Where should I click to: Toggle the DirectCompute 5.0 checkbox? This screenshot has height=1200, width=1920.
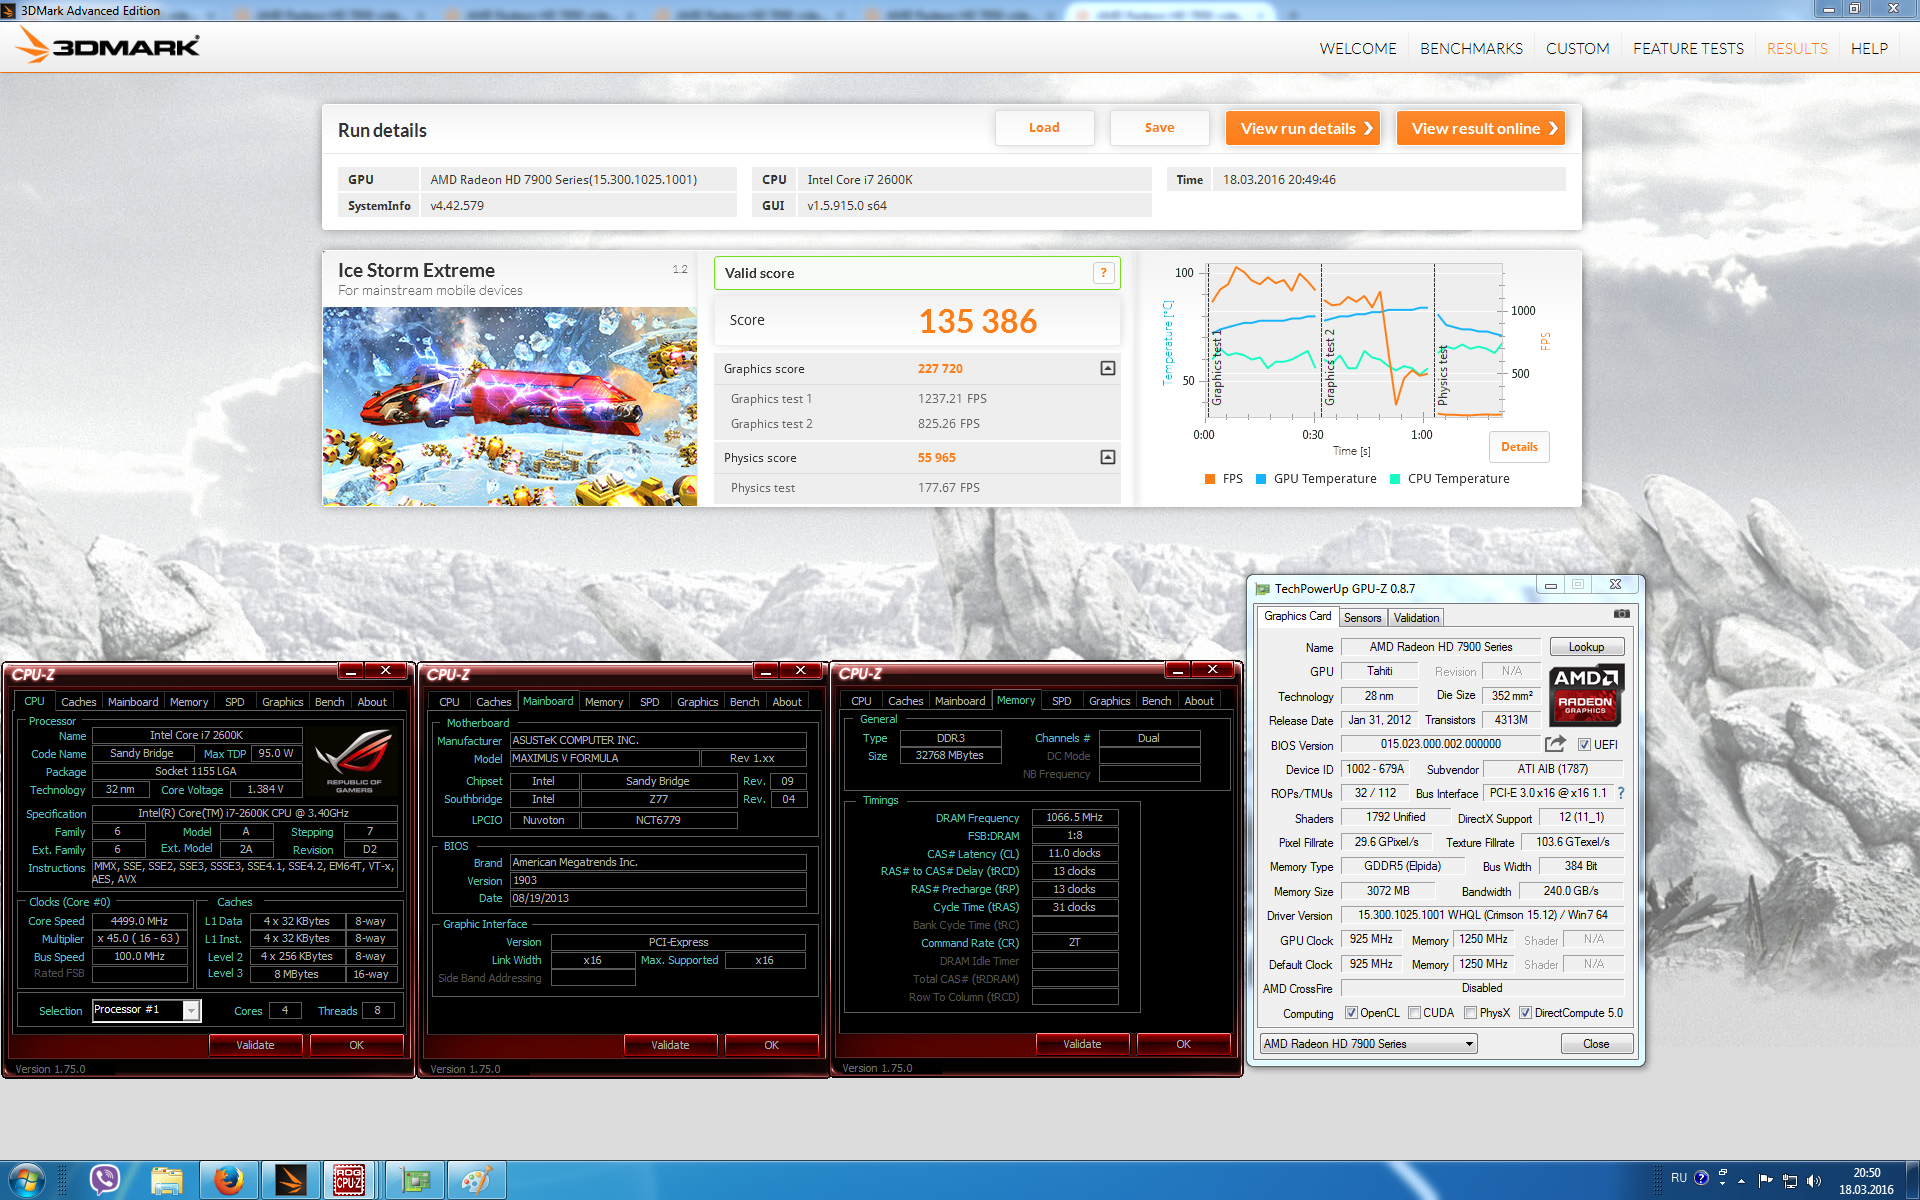[x=1526, y=1013]
